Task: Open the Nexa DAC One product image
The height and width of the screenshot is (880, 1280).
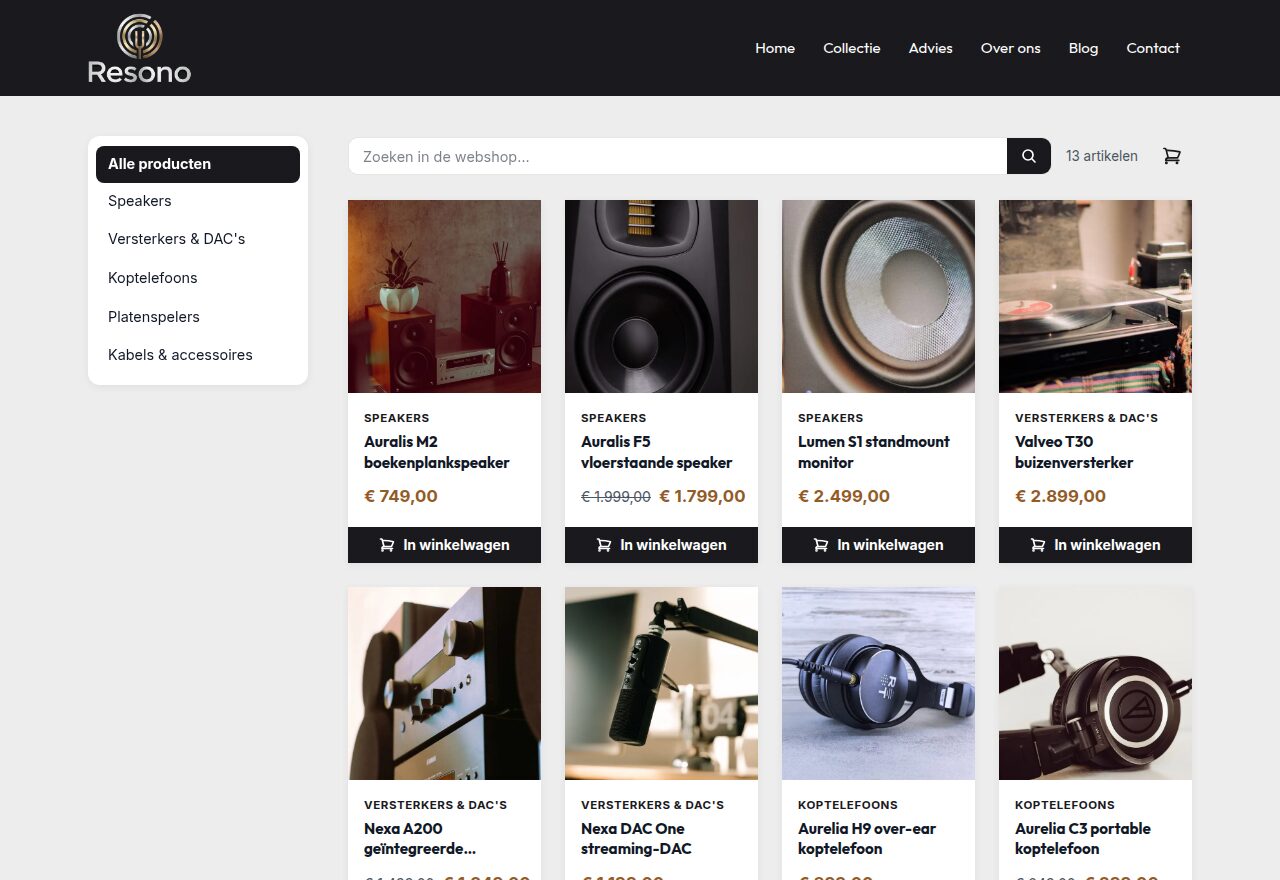Action: (661, 683)
